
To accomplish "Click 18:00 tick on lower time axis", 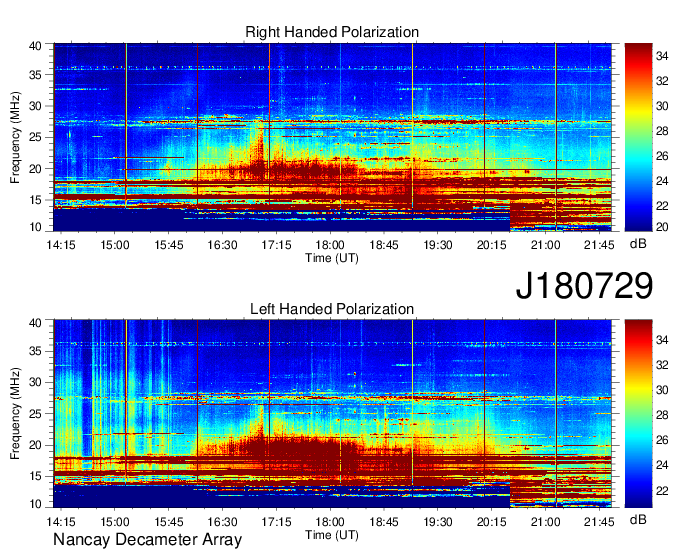I will pyautogui.click(x=330, y=521).
